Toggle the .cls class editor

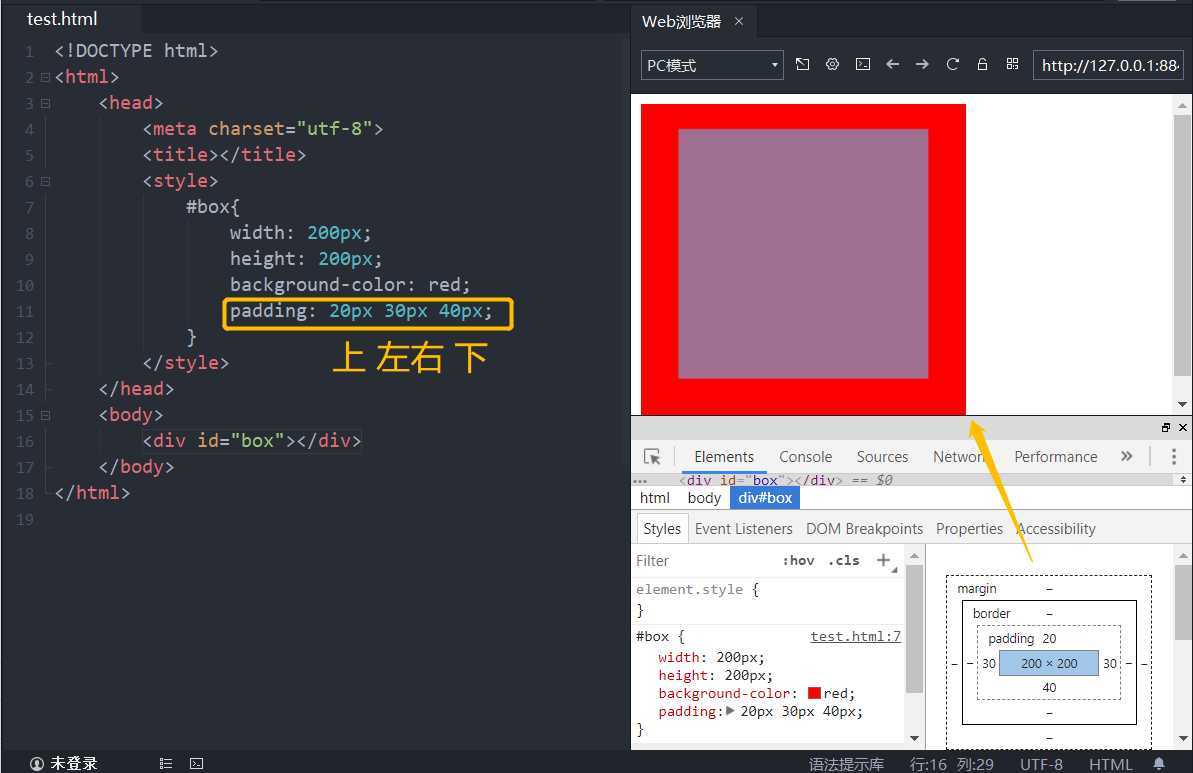844,561
